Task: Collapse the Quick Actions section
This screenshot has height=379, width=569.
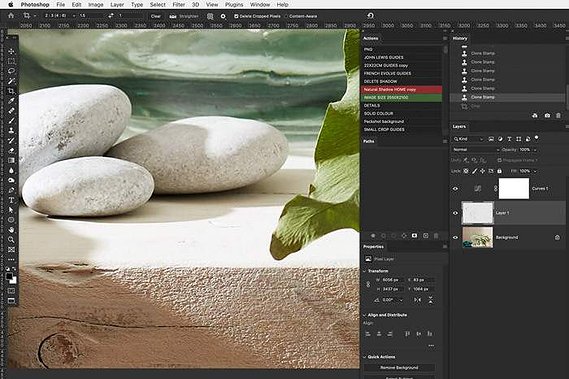Action: [364, 357]
